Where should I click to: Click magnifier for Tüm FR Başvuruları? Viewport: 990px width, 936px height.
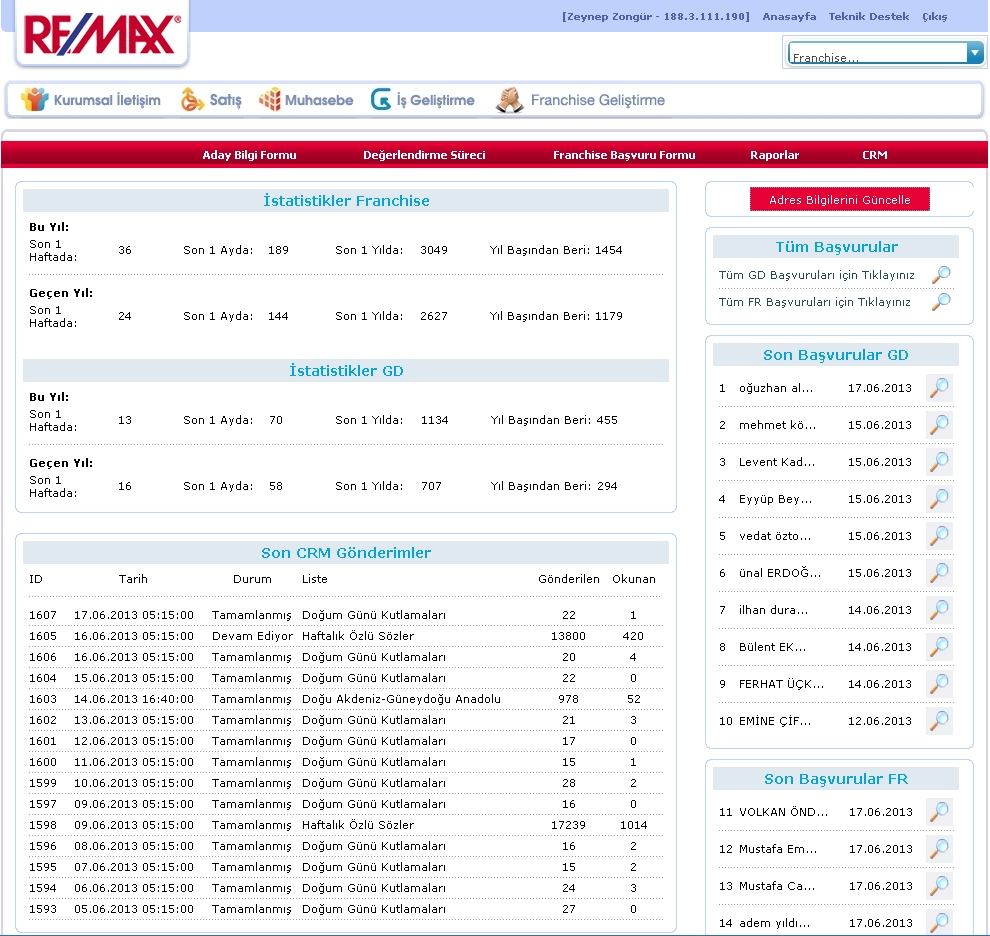pyautogui.click(x=940, y=302)
